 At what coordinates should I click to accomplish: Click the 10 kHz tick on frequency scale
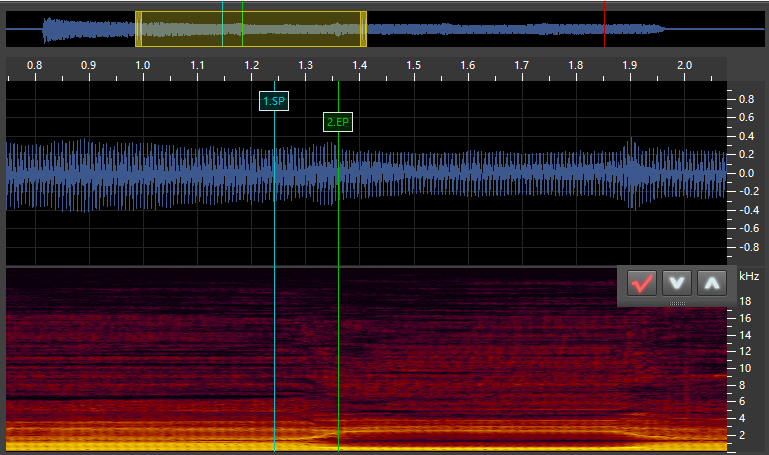pyautogui.click(x=744, y=368)
